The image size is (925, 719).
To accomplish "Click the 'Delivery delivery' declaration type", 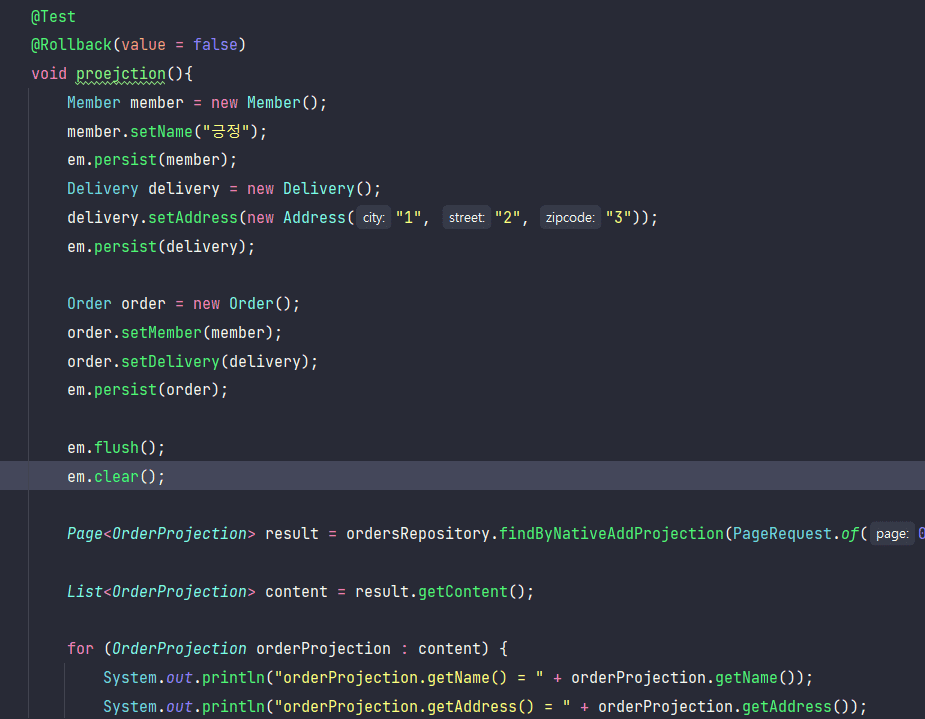I will [x=103, y=189].
